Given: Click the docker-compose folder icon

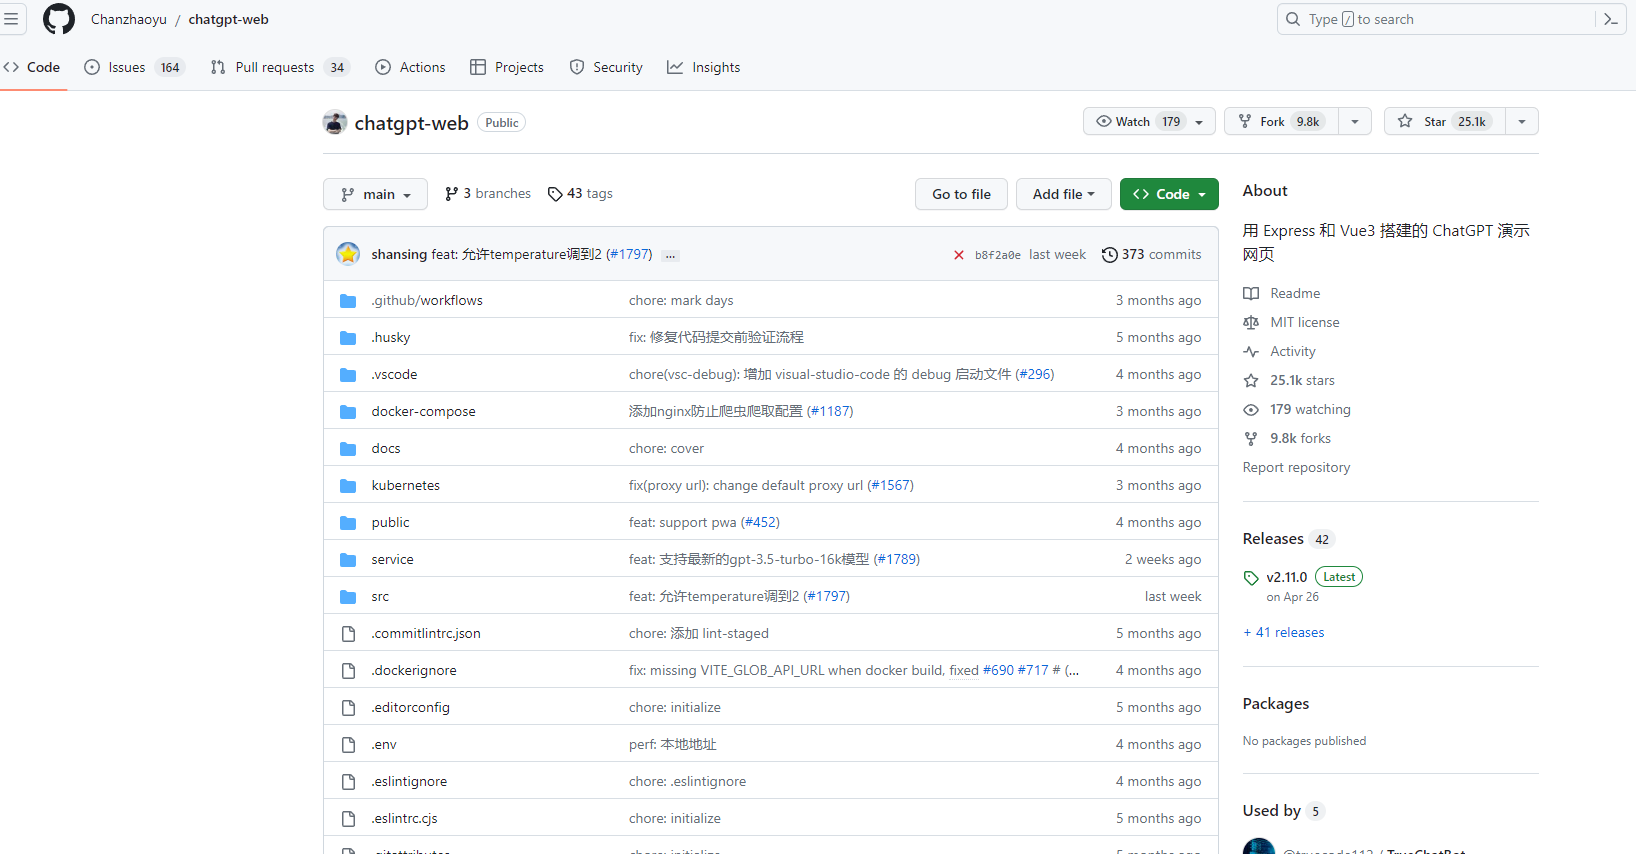Looking at the screenshot, I should tap(348, 412).
